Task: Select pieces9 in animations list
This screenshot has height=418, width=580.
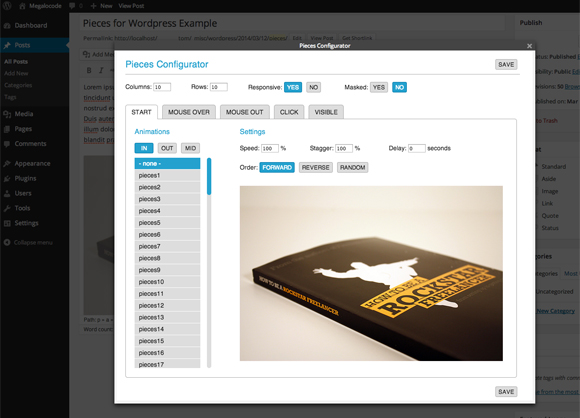Action: coord(167,270)
